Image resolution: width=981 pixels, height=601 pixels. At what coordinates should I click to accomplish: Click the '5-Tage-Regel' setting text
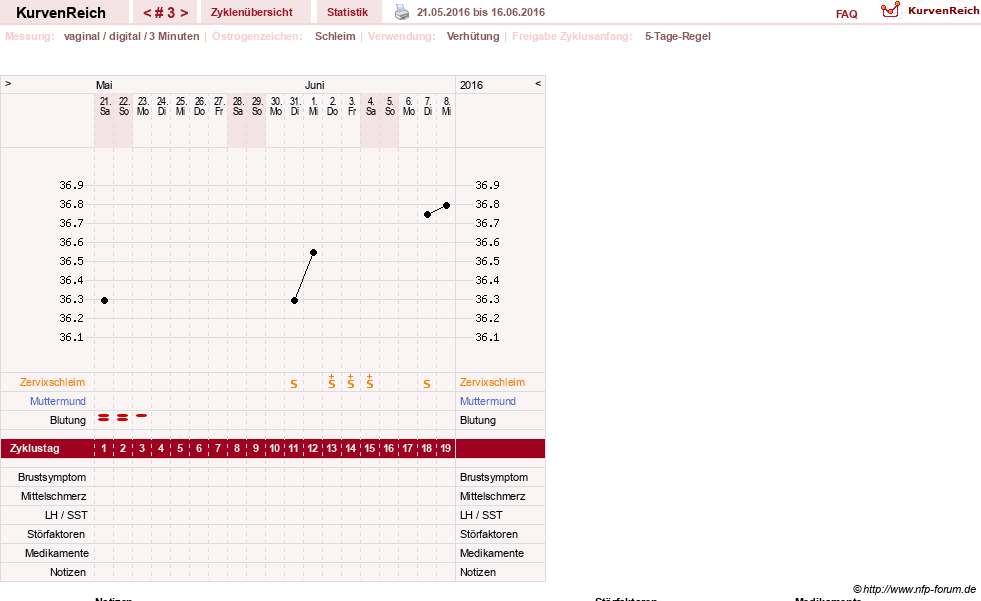pyautogui.click(x=678, y=36)
